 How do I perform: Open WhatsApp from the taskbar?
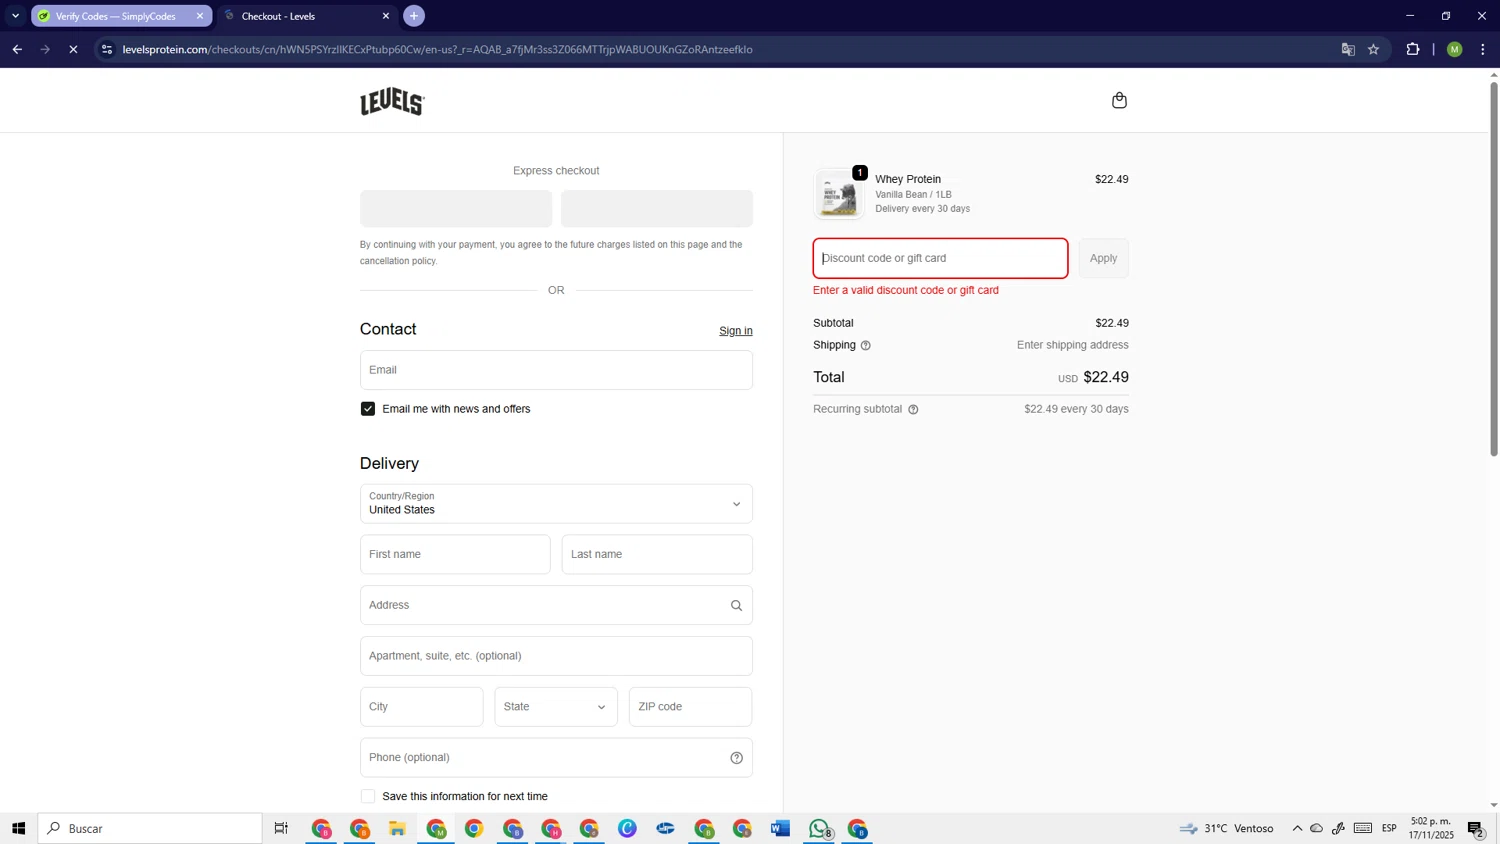(819, 828)
